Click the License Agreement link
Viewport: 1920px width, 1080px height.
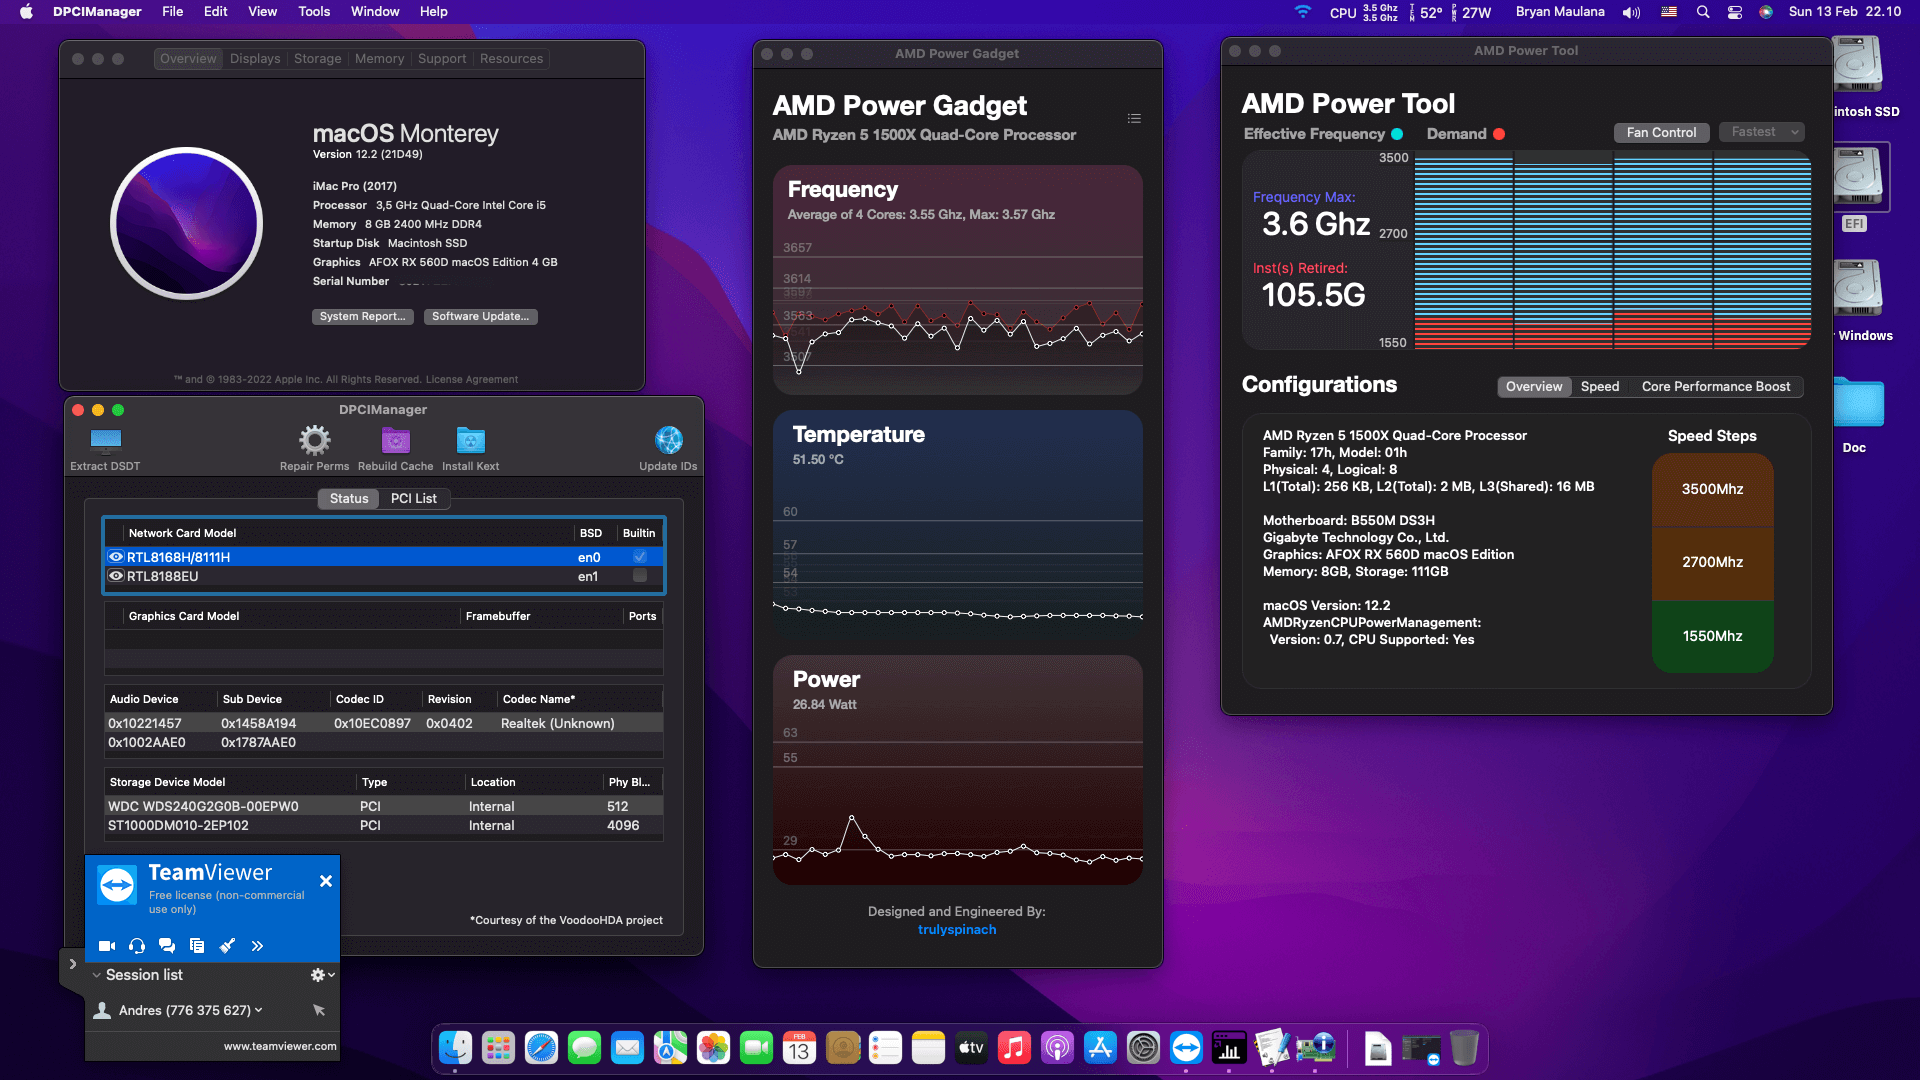(471, 379)
